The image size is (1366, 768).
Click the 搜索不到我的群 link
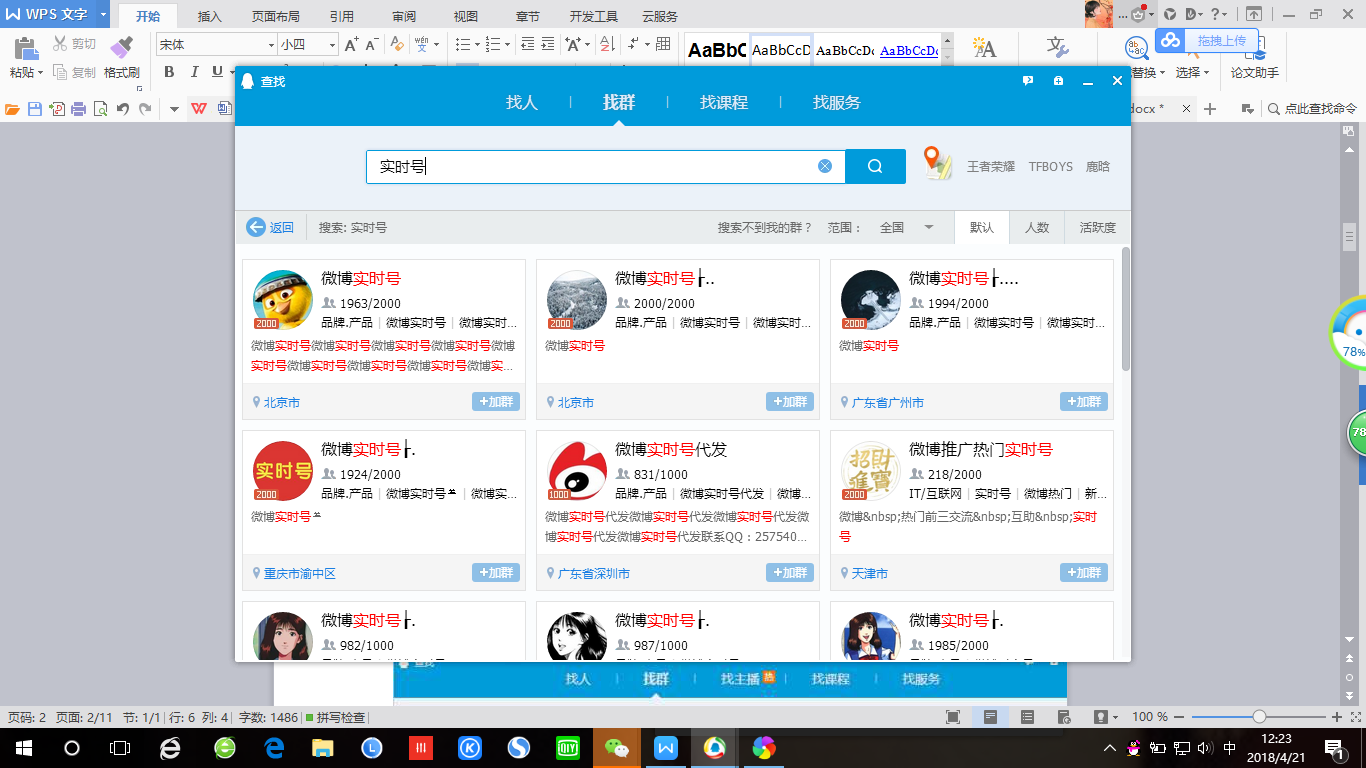765,228
